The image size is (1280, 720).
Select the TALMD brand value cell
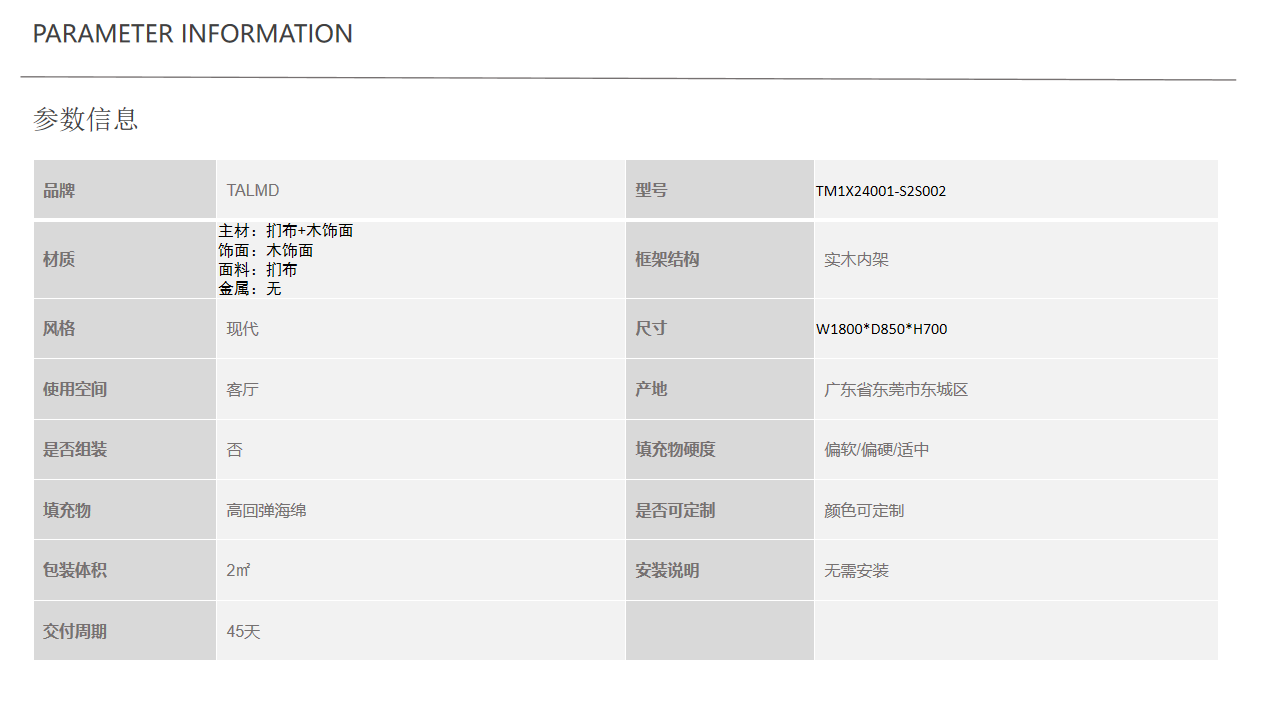pos(253,190)
